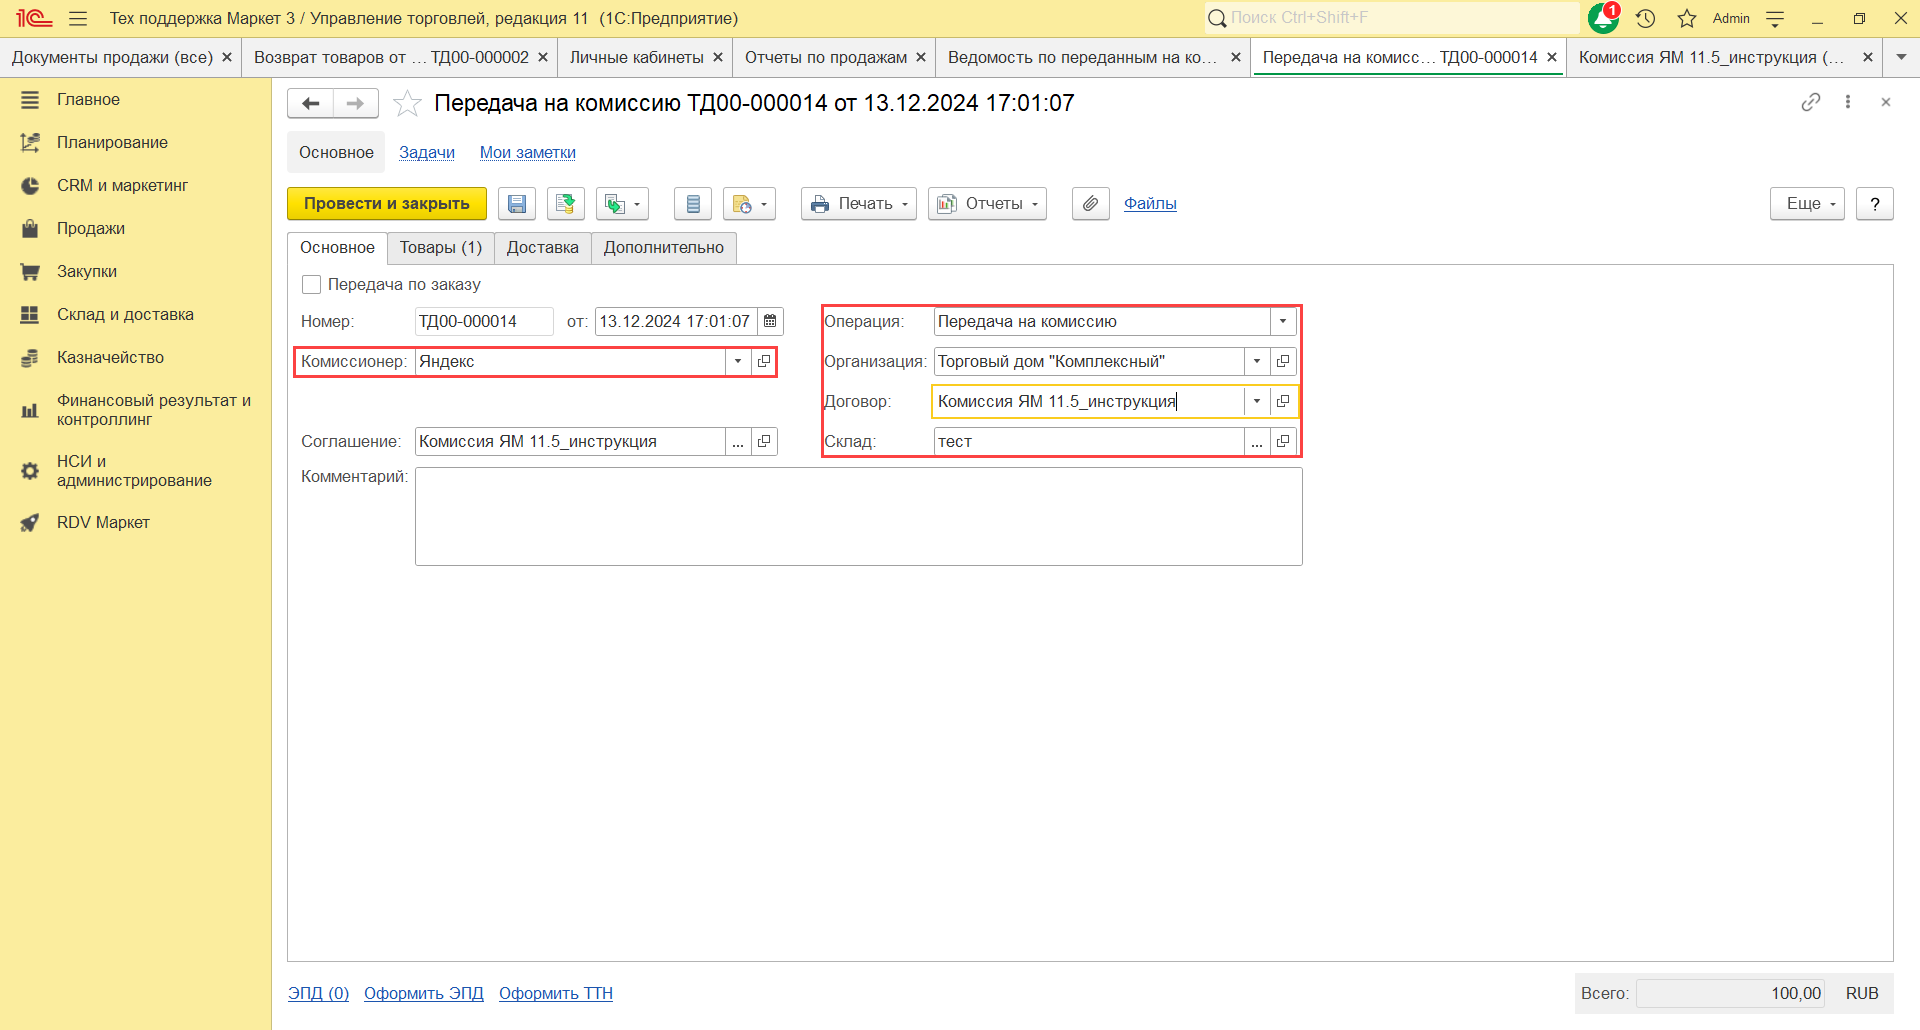
Task: Open Комиссионер Яндекс record card
Action: [x=764, y=361]
